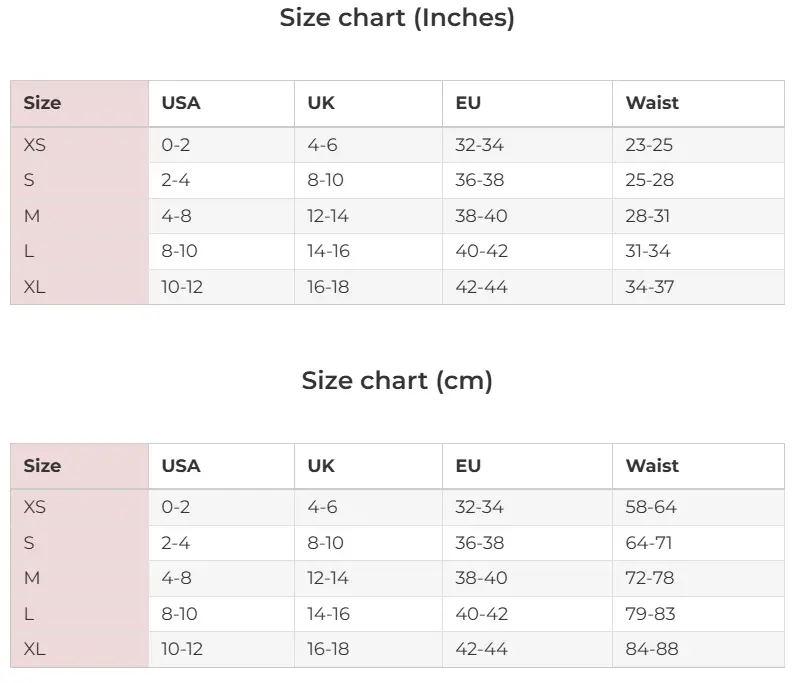Screen dimensions: 792x683
Task: Select the UK header in the cm chart
Action: (x=321, y=466)
